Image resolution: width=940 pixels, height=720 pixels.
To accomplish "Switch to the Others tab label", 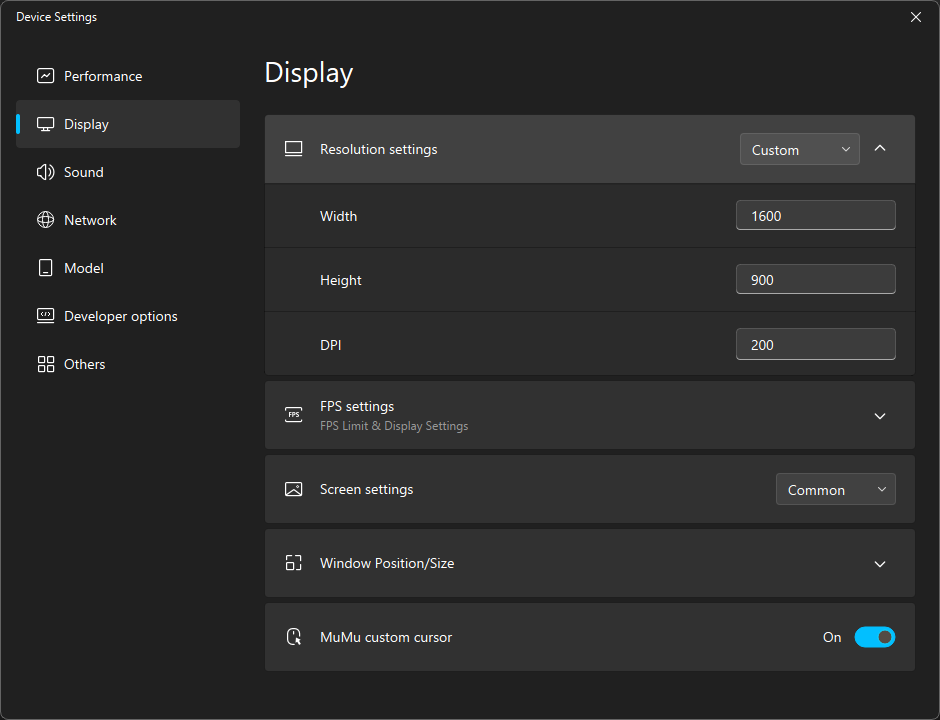I will point(85,364).
